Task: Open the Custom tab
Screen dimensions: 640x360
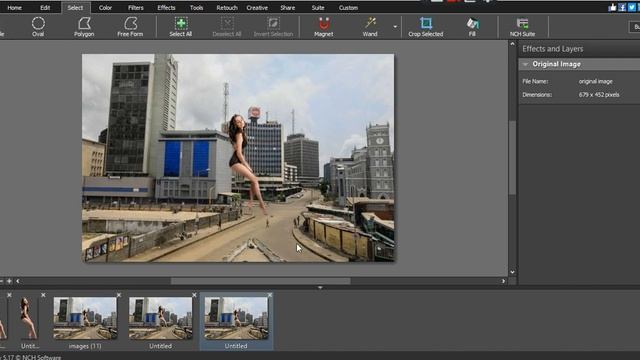Action: [x=348, y=8]
